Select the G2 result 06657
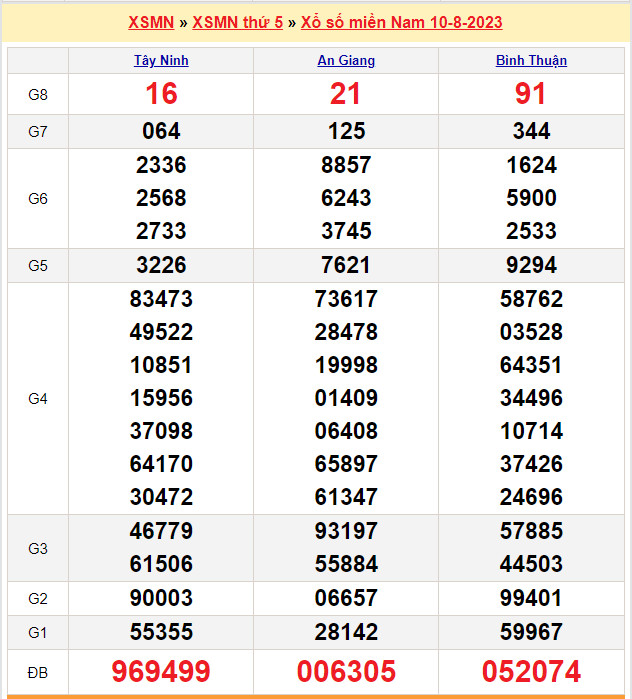This screenshot has width=632, height=699. [x=346, y=598]
